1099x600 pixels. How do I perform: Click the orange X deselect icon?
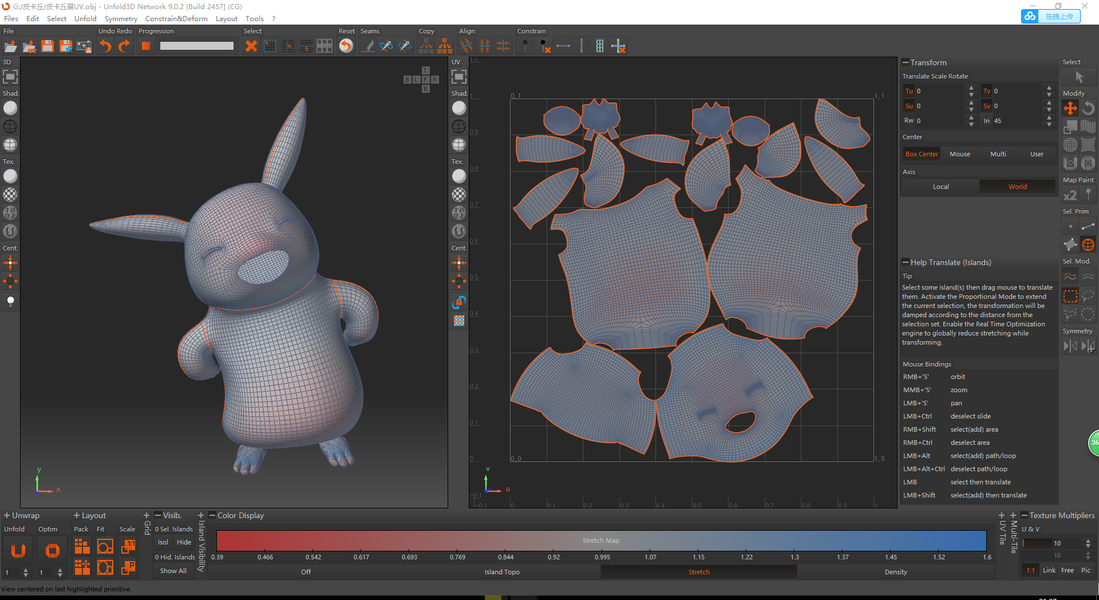click(251, 46)
